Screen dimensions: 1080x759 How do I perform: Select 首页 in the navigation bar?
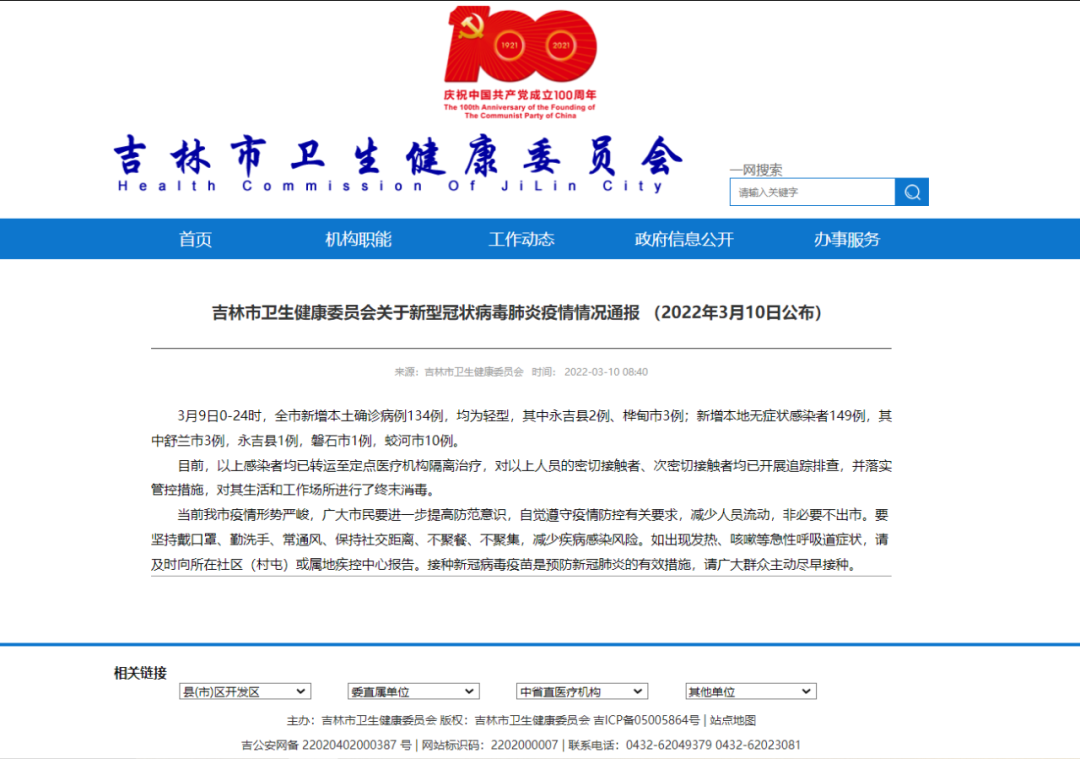pyautogui.click(x=194, y=238)
